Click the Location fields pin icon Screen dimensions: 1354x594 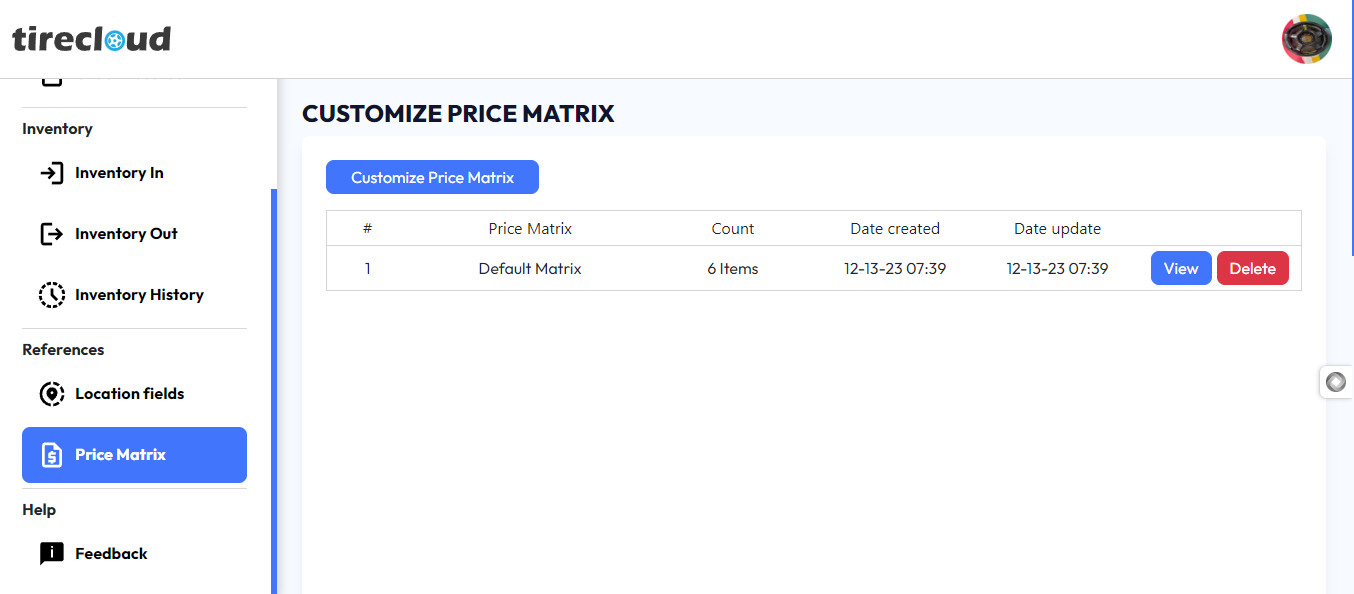click(51, 394)
